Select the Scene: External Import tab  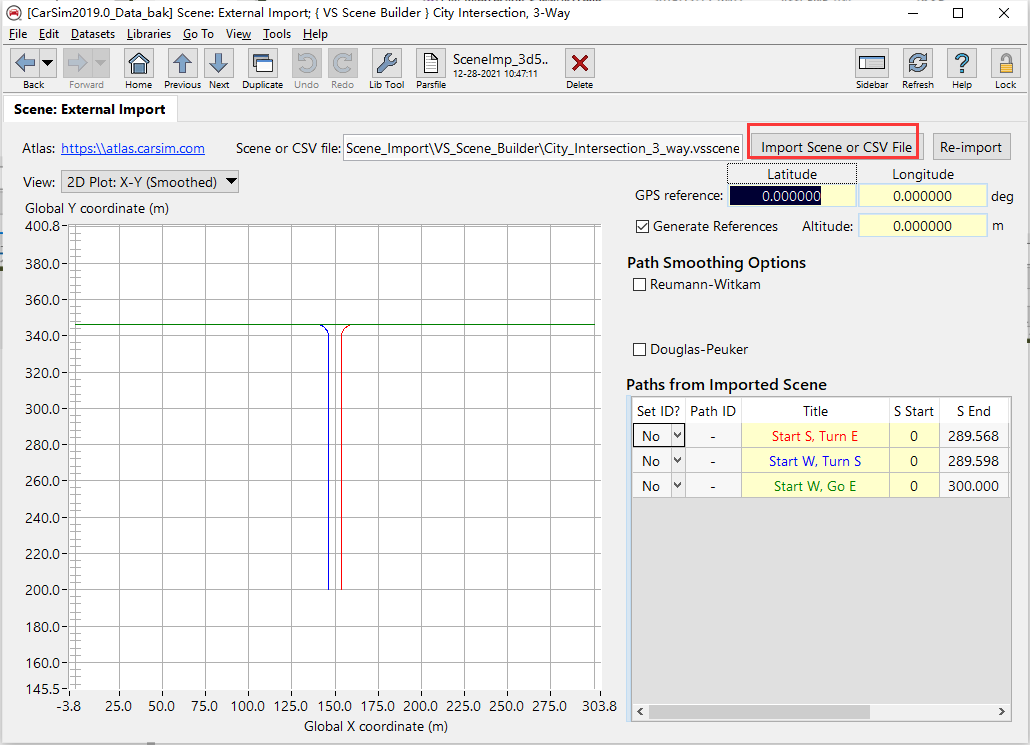[90, 110]
